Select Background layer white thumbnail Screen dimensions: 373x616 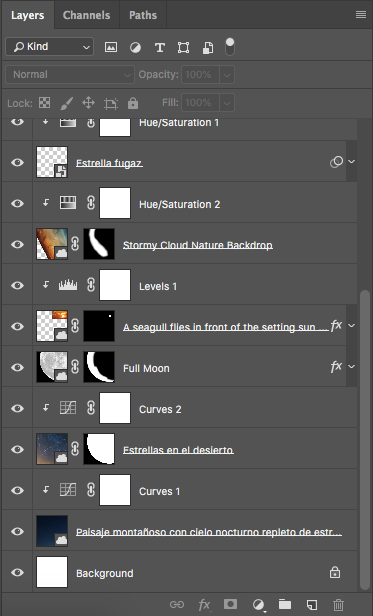click(52, 572)
